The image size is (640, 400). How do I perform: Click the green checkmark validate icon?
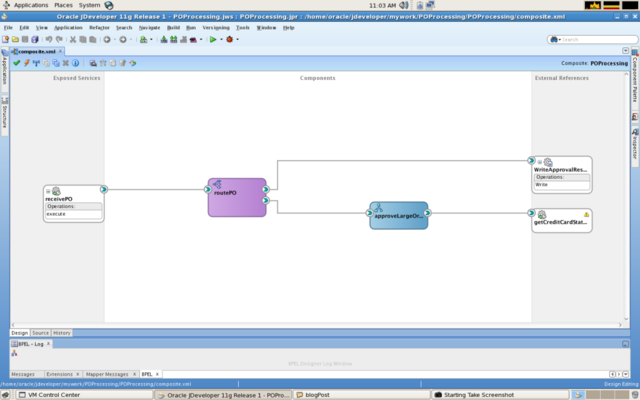pos(17,63)
